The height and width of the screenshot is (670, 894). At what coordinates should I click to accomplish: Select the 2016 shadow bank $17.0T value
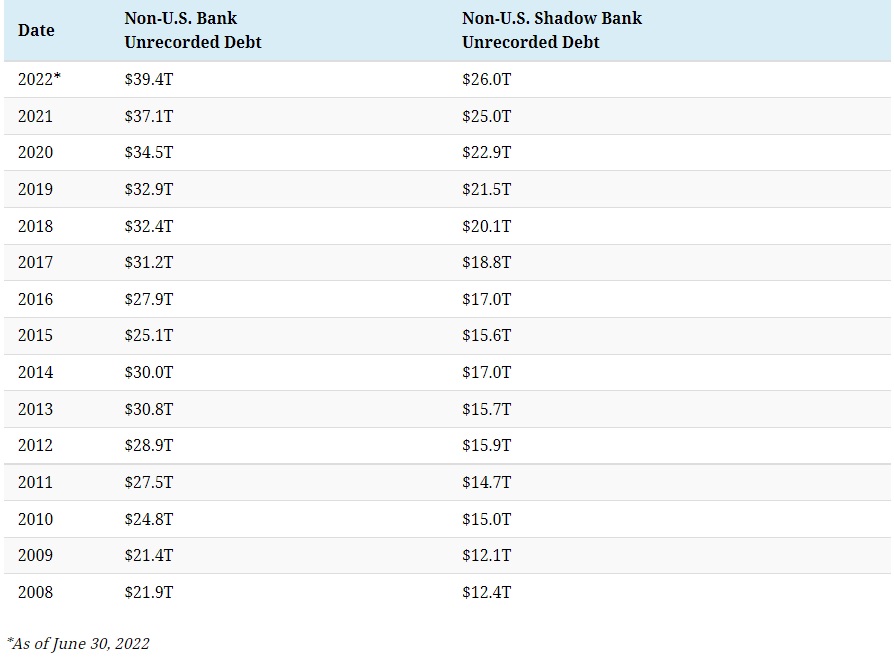(486, 299)
